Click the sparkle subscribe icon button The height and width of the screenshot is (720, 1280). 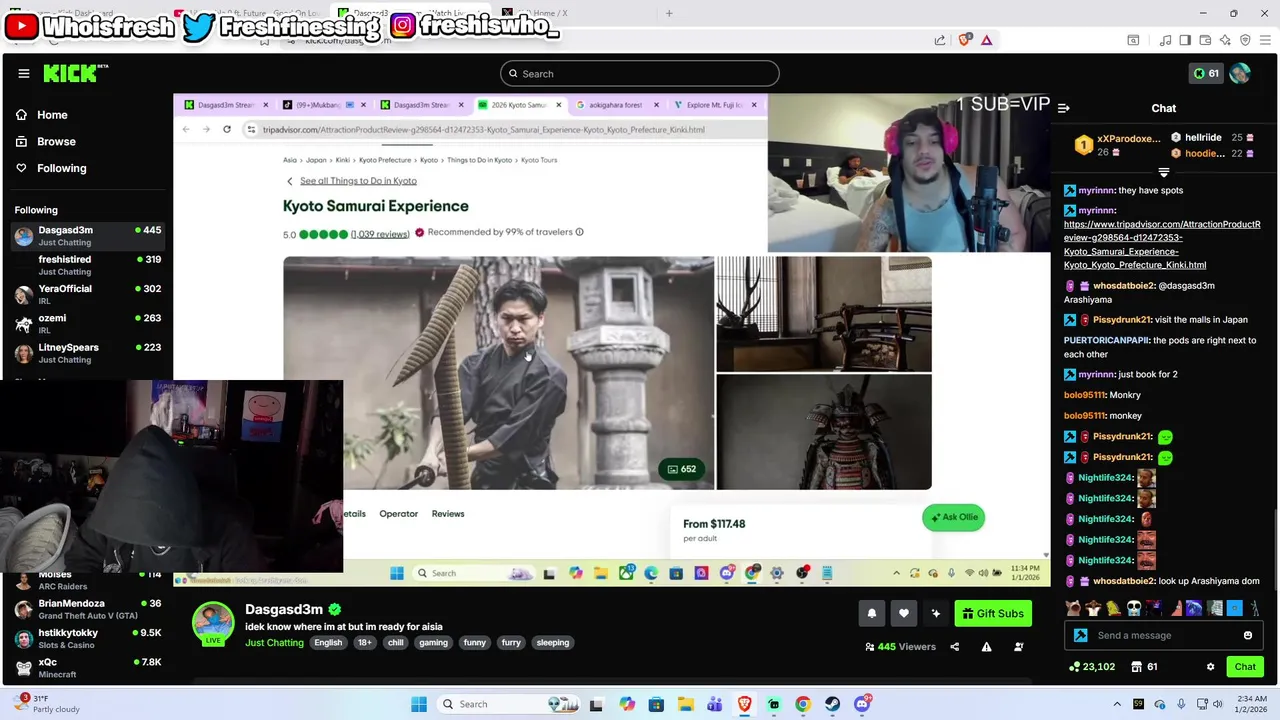pyautogui.click(x=936, y=614)
